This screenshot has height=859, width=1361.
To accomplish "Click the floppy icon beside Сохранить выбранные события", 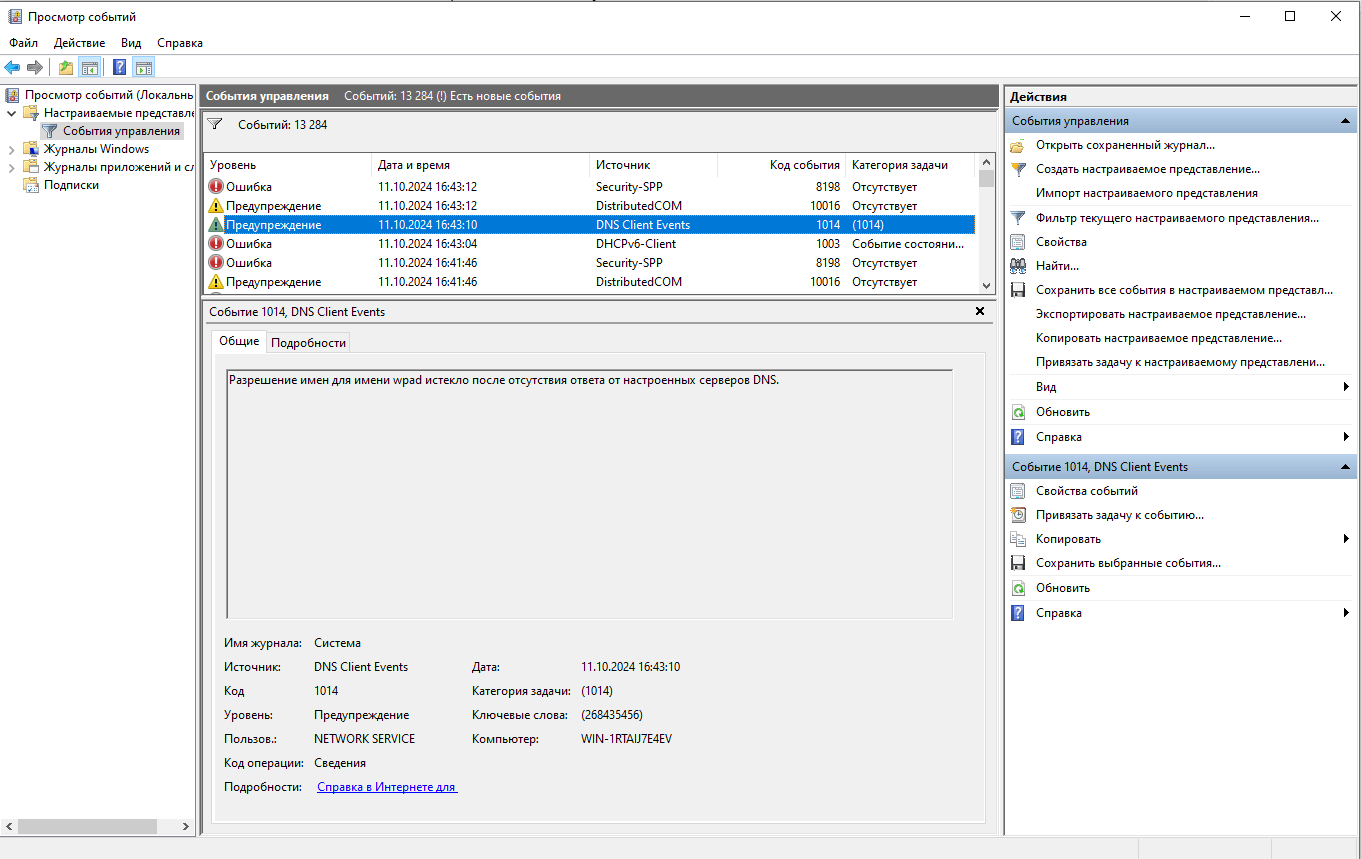I will [x=1018, y=563].
